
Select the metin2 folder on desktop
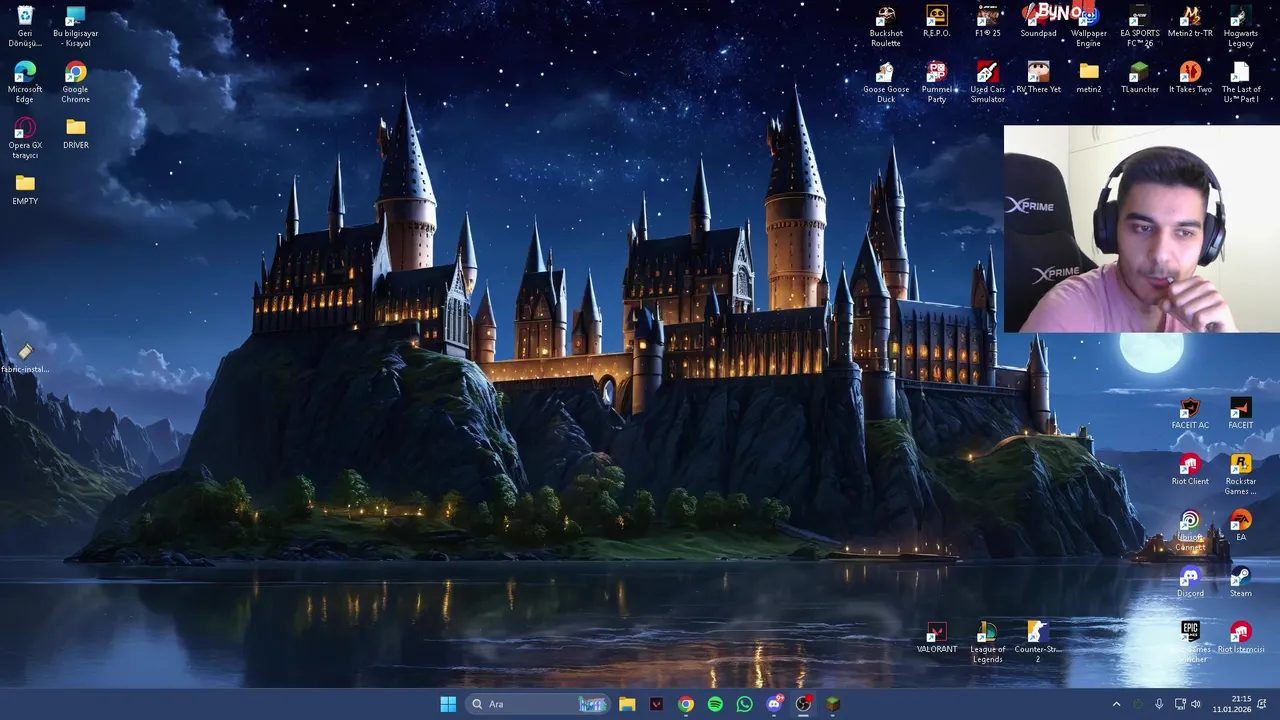(1089, 78)
